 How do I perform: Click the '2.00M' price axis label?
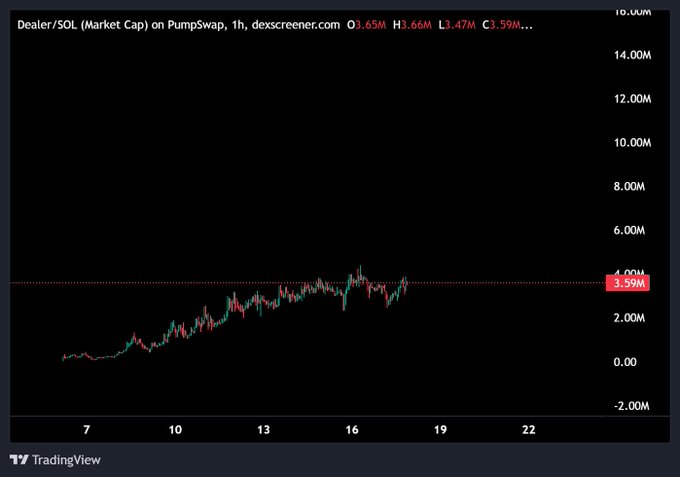629,318
